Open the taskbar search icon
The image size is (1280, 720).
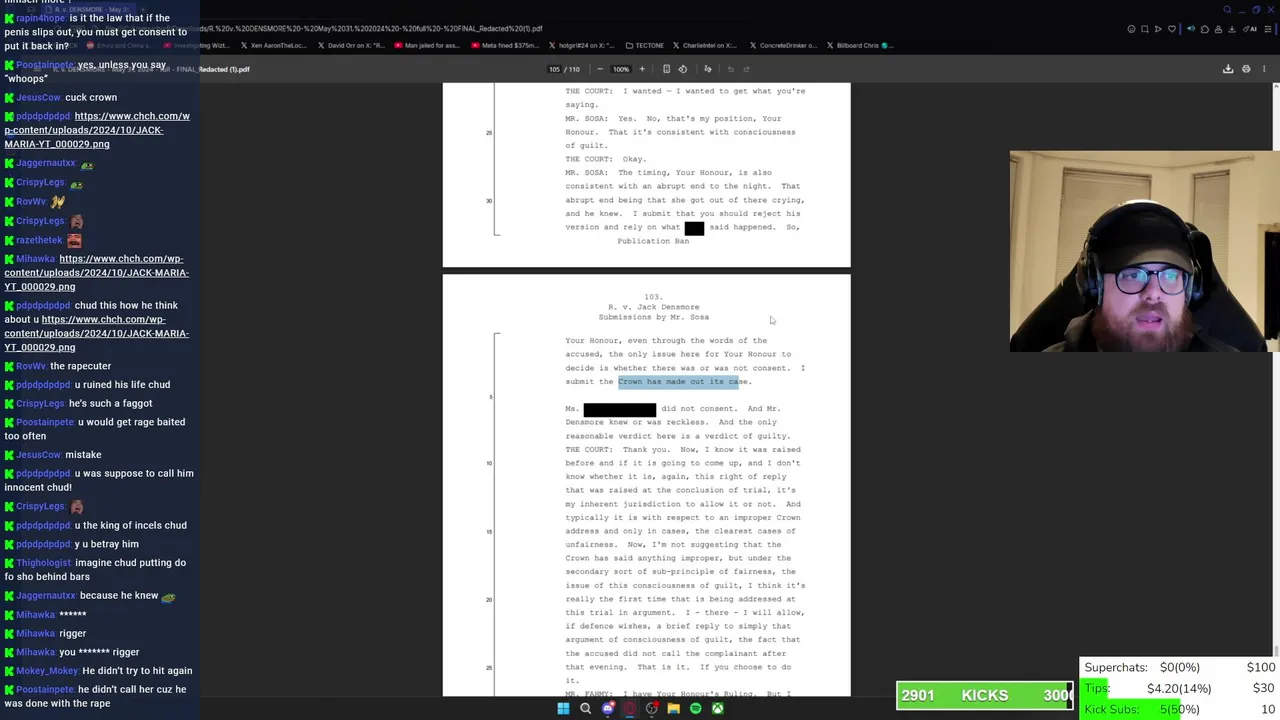[585, 709]
